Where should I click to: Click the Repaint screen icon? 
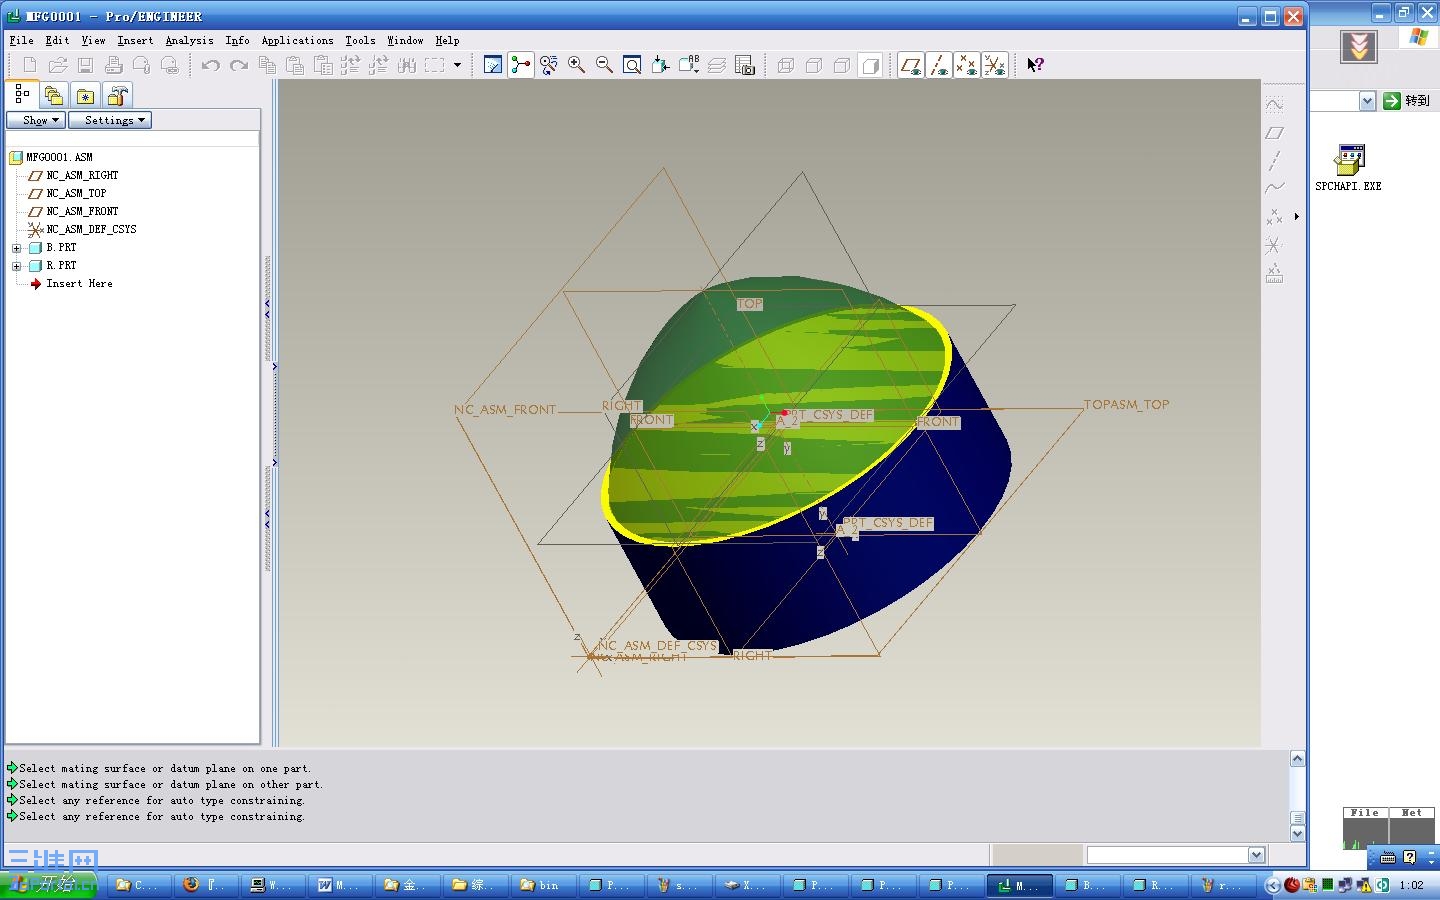pos(493,65)
